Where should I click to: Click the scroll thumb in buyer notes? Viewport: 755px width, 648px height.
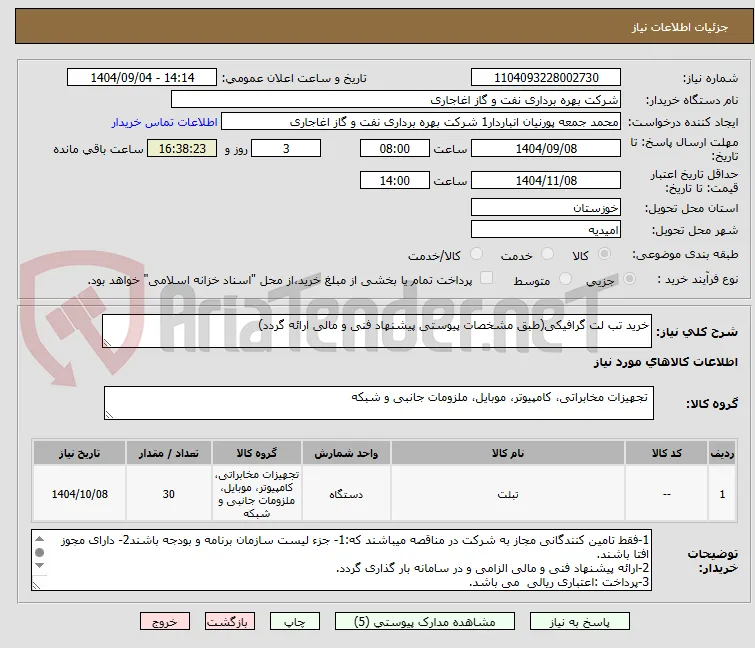point(40,552)
